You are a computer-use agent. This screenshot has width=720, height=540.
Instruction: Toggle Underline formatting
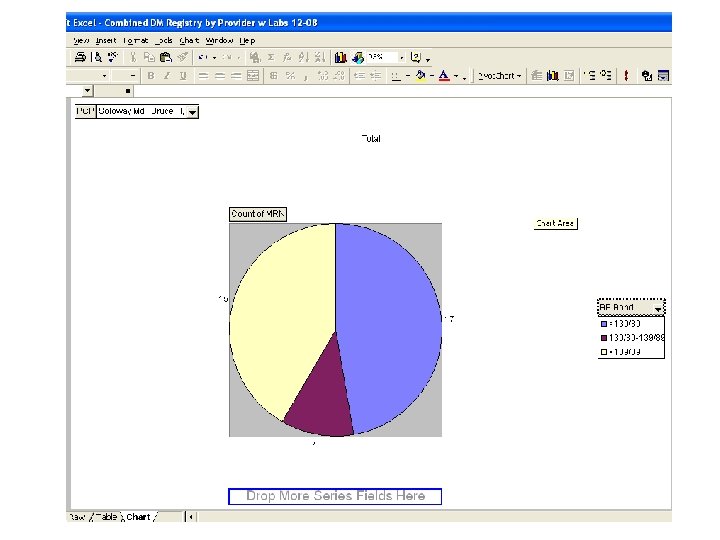pyautogui.click(x=183, y=76)
